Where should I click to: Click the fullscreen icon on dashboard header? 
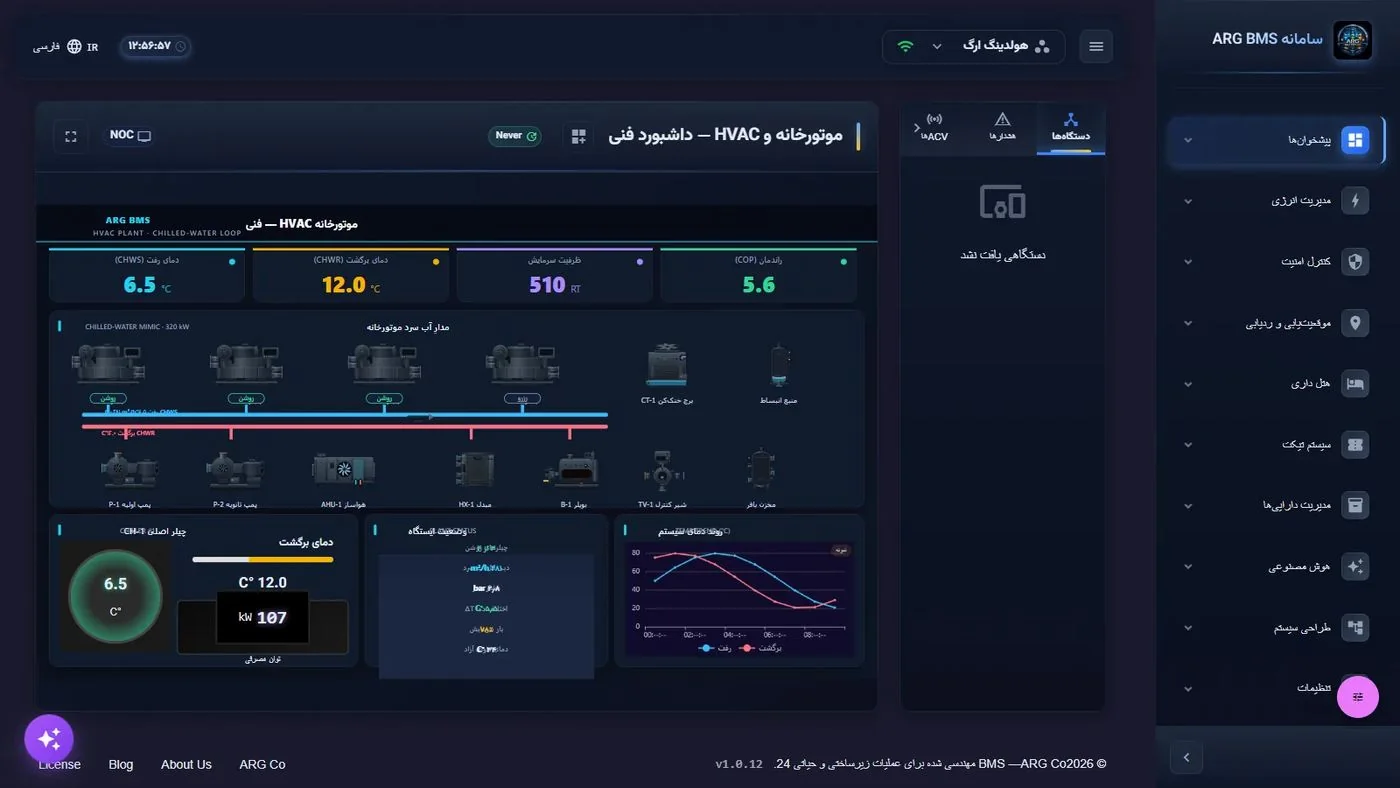coord(71,136)
